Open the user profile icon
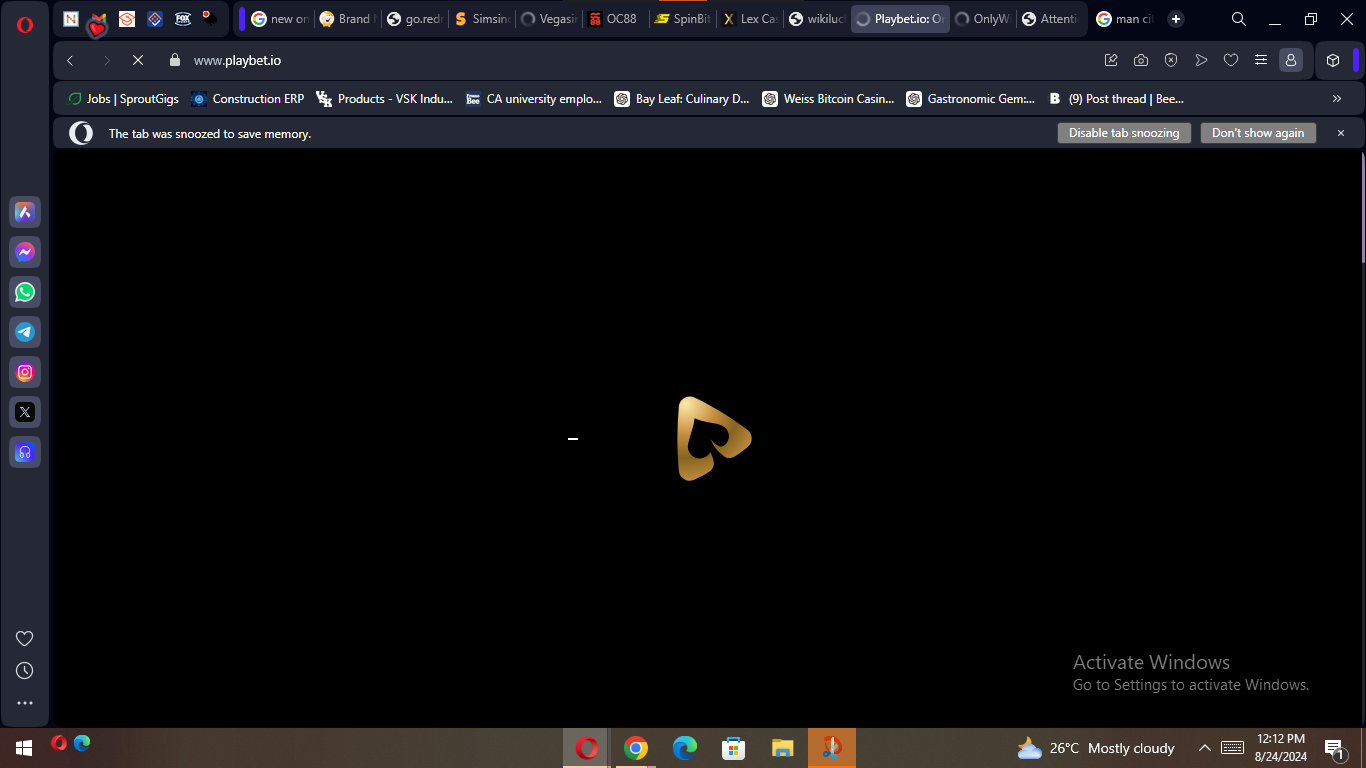The height and width of the screenshot is (768, 1366). coord(1291,60)
